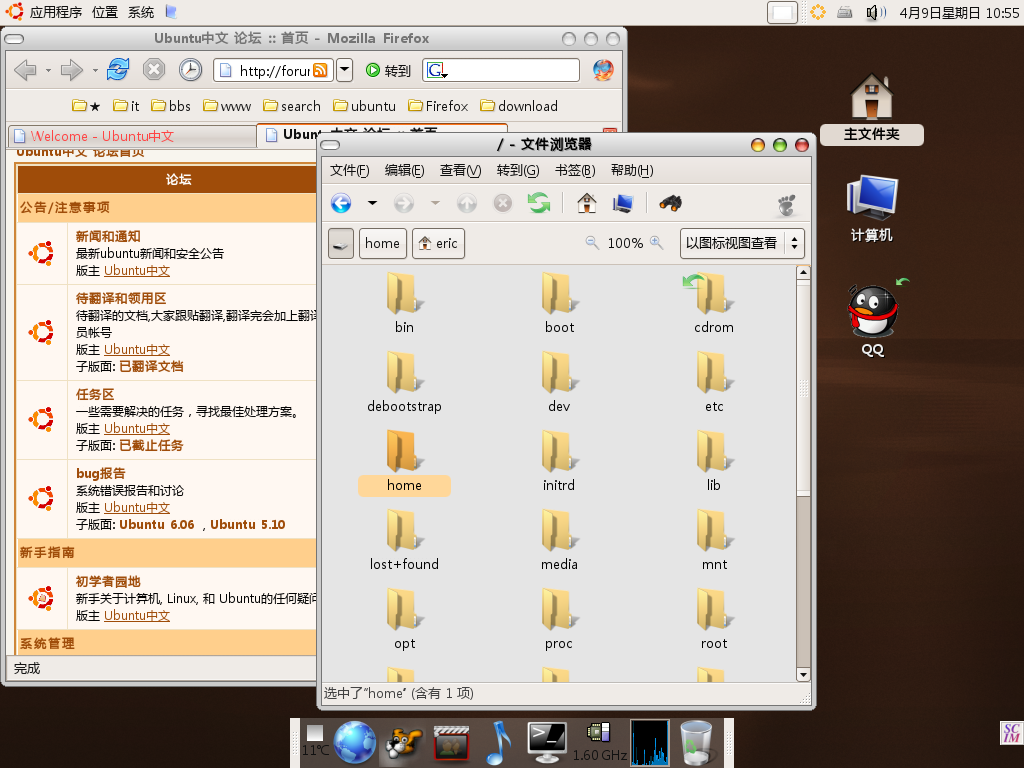Select the dev folder

coord(559,383)
